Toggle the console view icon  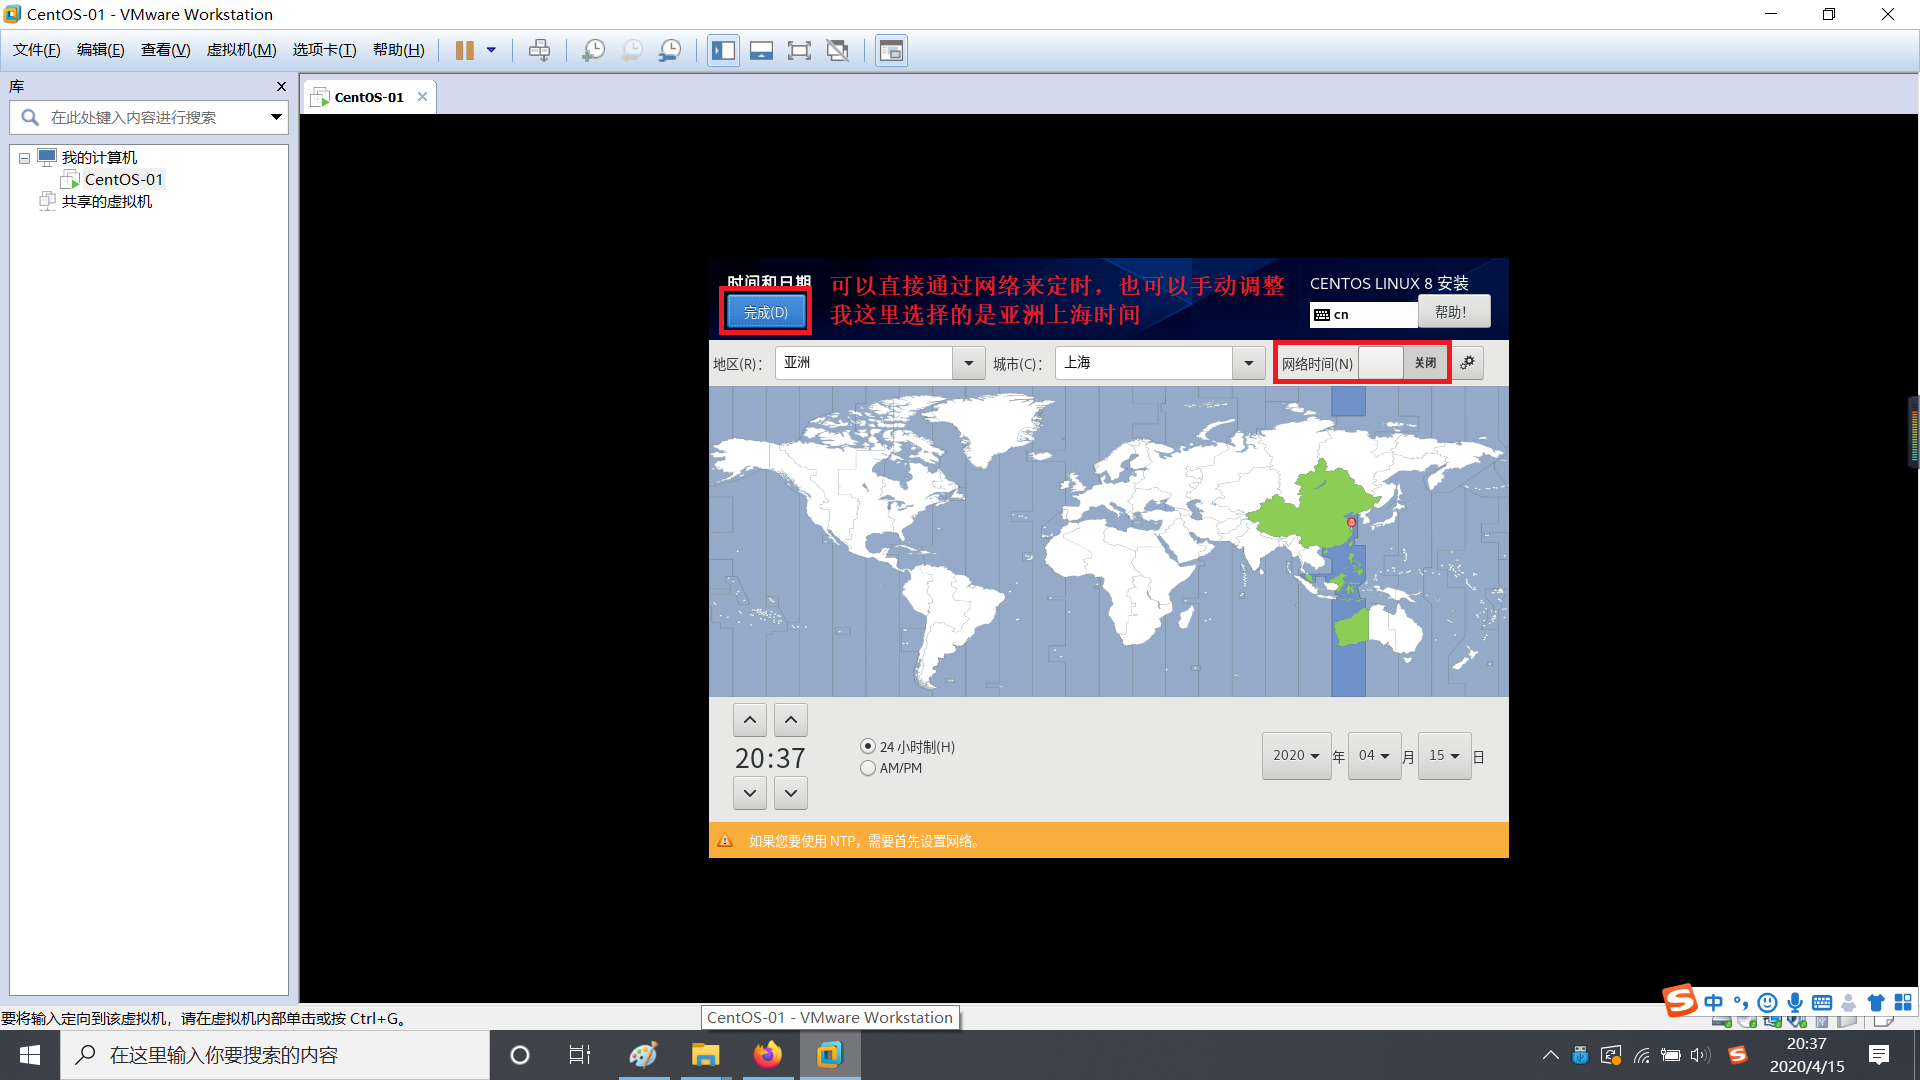click(891, 50)
